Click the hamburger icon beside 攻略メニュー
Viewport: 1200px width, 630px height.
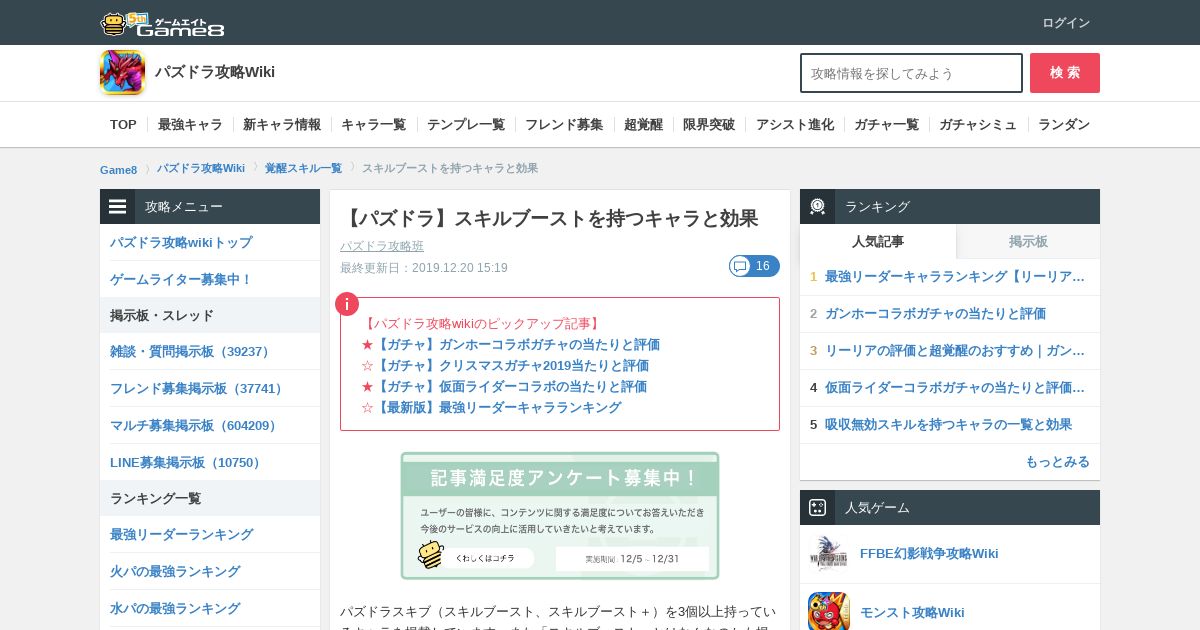coord(118,207)
